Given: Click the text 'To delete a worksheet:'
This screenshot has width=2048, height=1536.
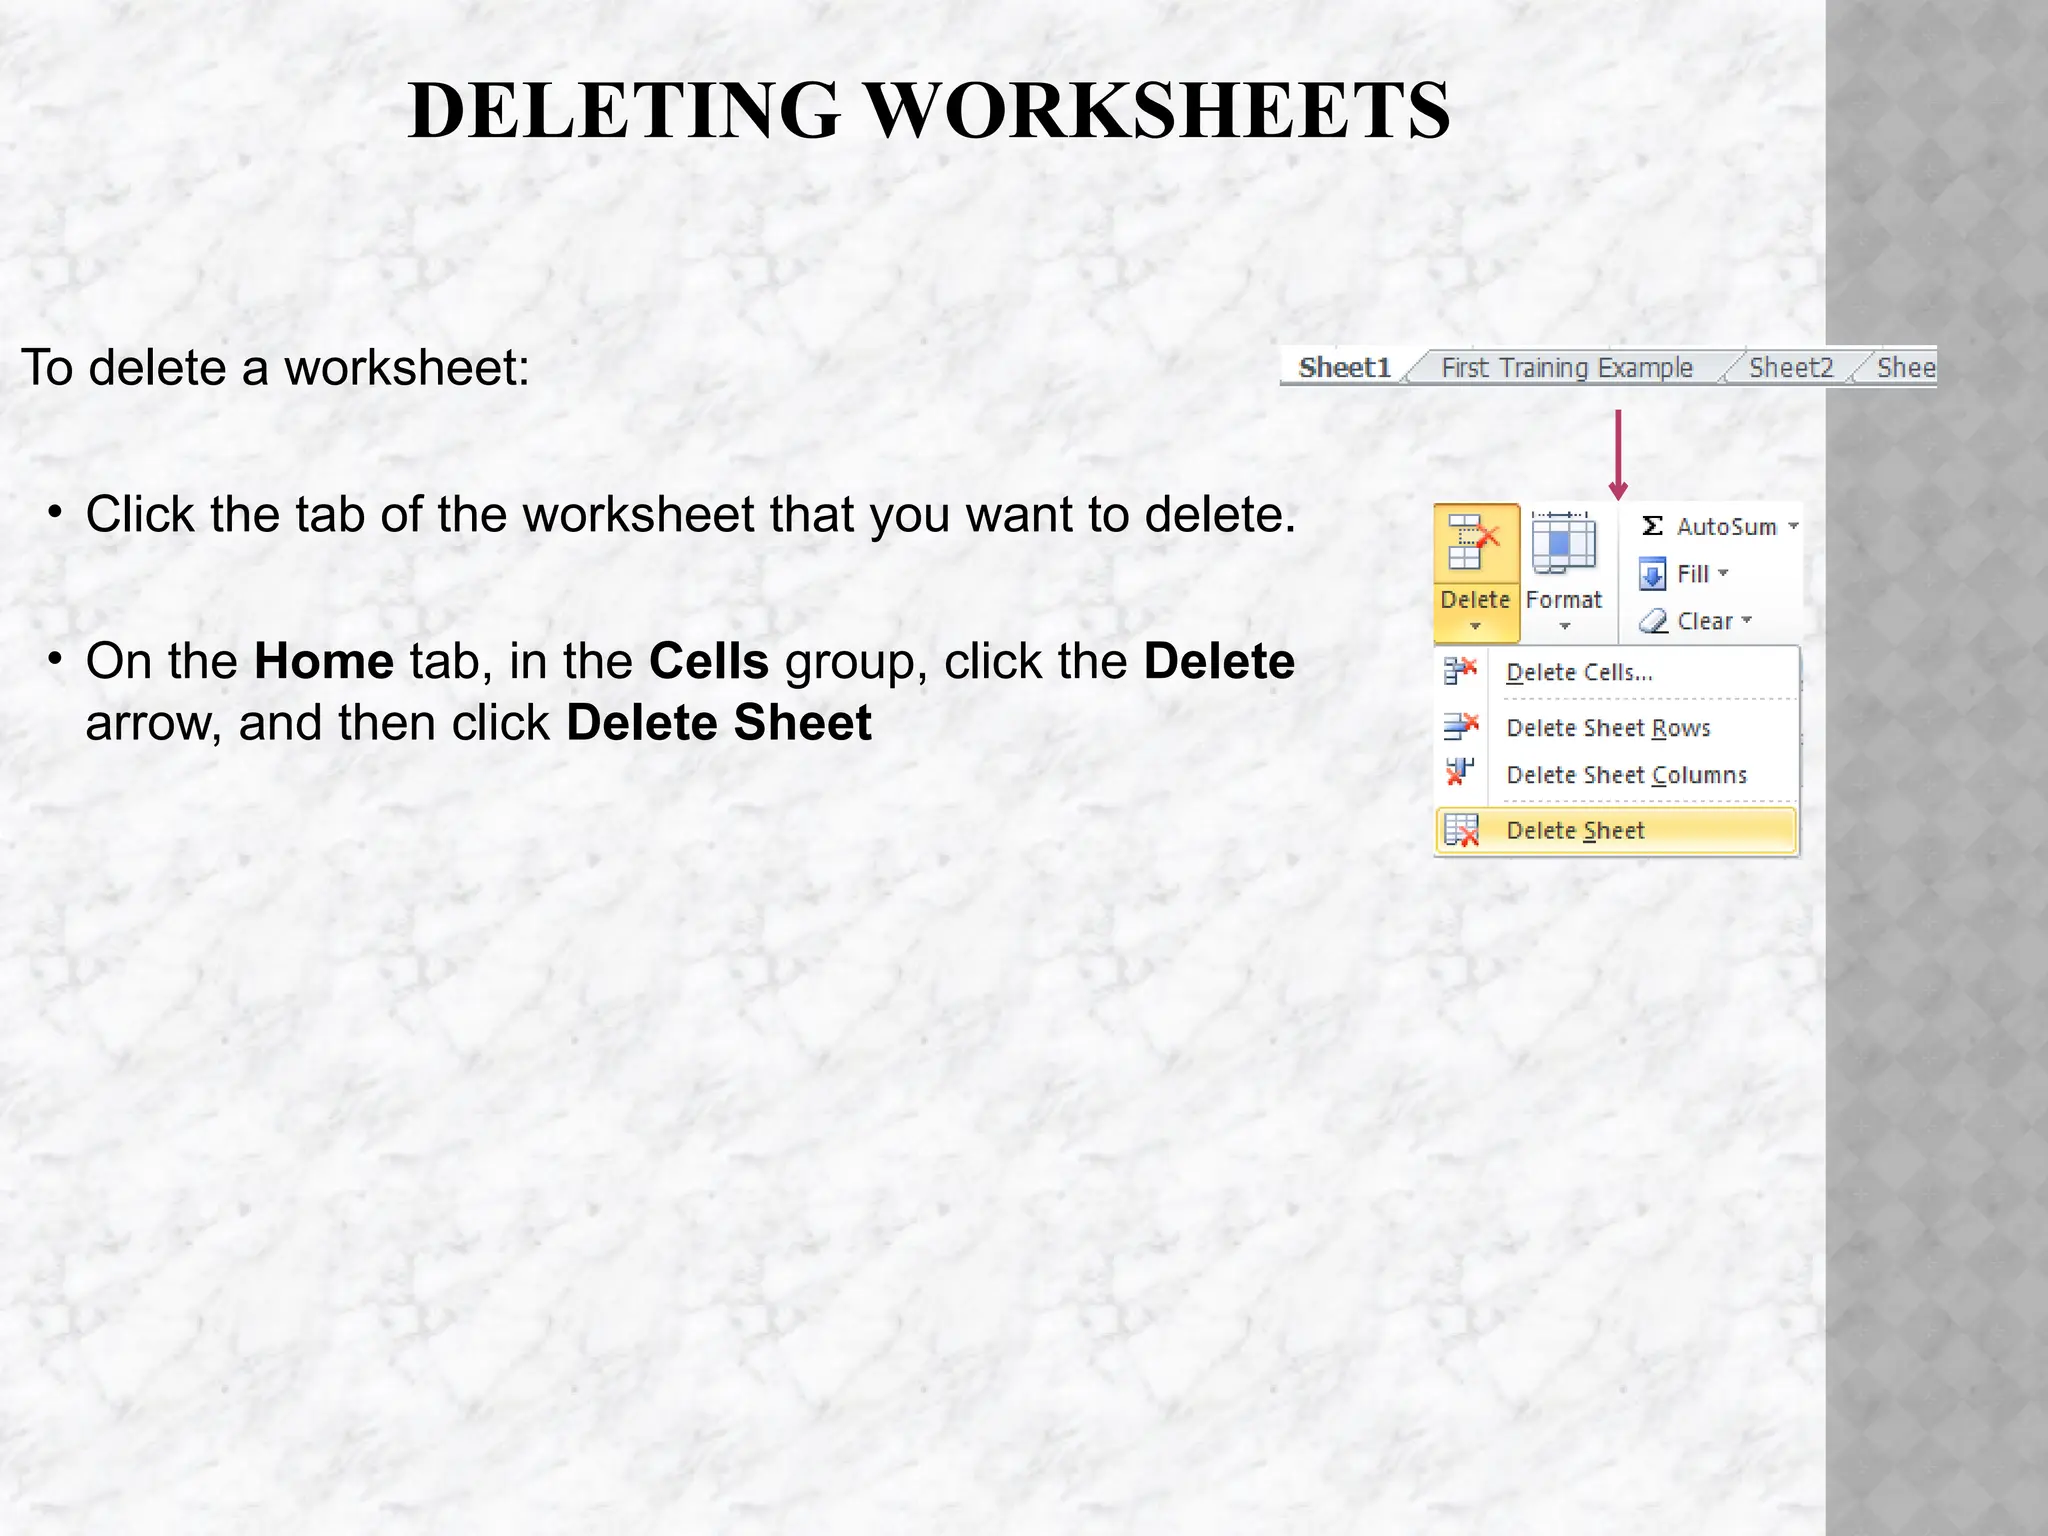Looking at the screenshot, I should [275, 367].
